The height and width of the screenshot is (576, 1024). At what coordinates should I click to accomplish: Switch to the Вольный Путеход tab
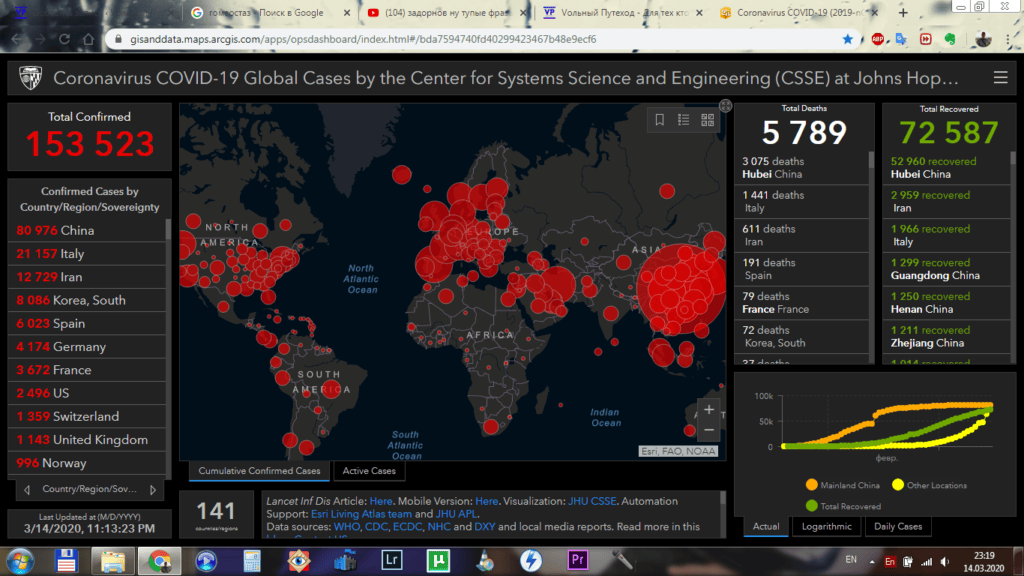pyautogui.click(x=624, y=12)
